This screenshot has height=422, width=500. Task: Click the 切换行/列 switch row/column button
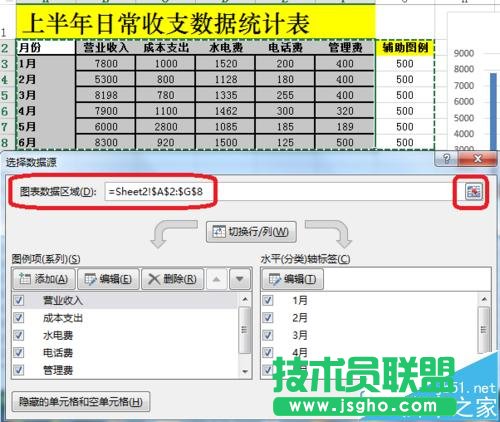tap(251, 232)
